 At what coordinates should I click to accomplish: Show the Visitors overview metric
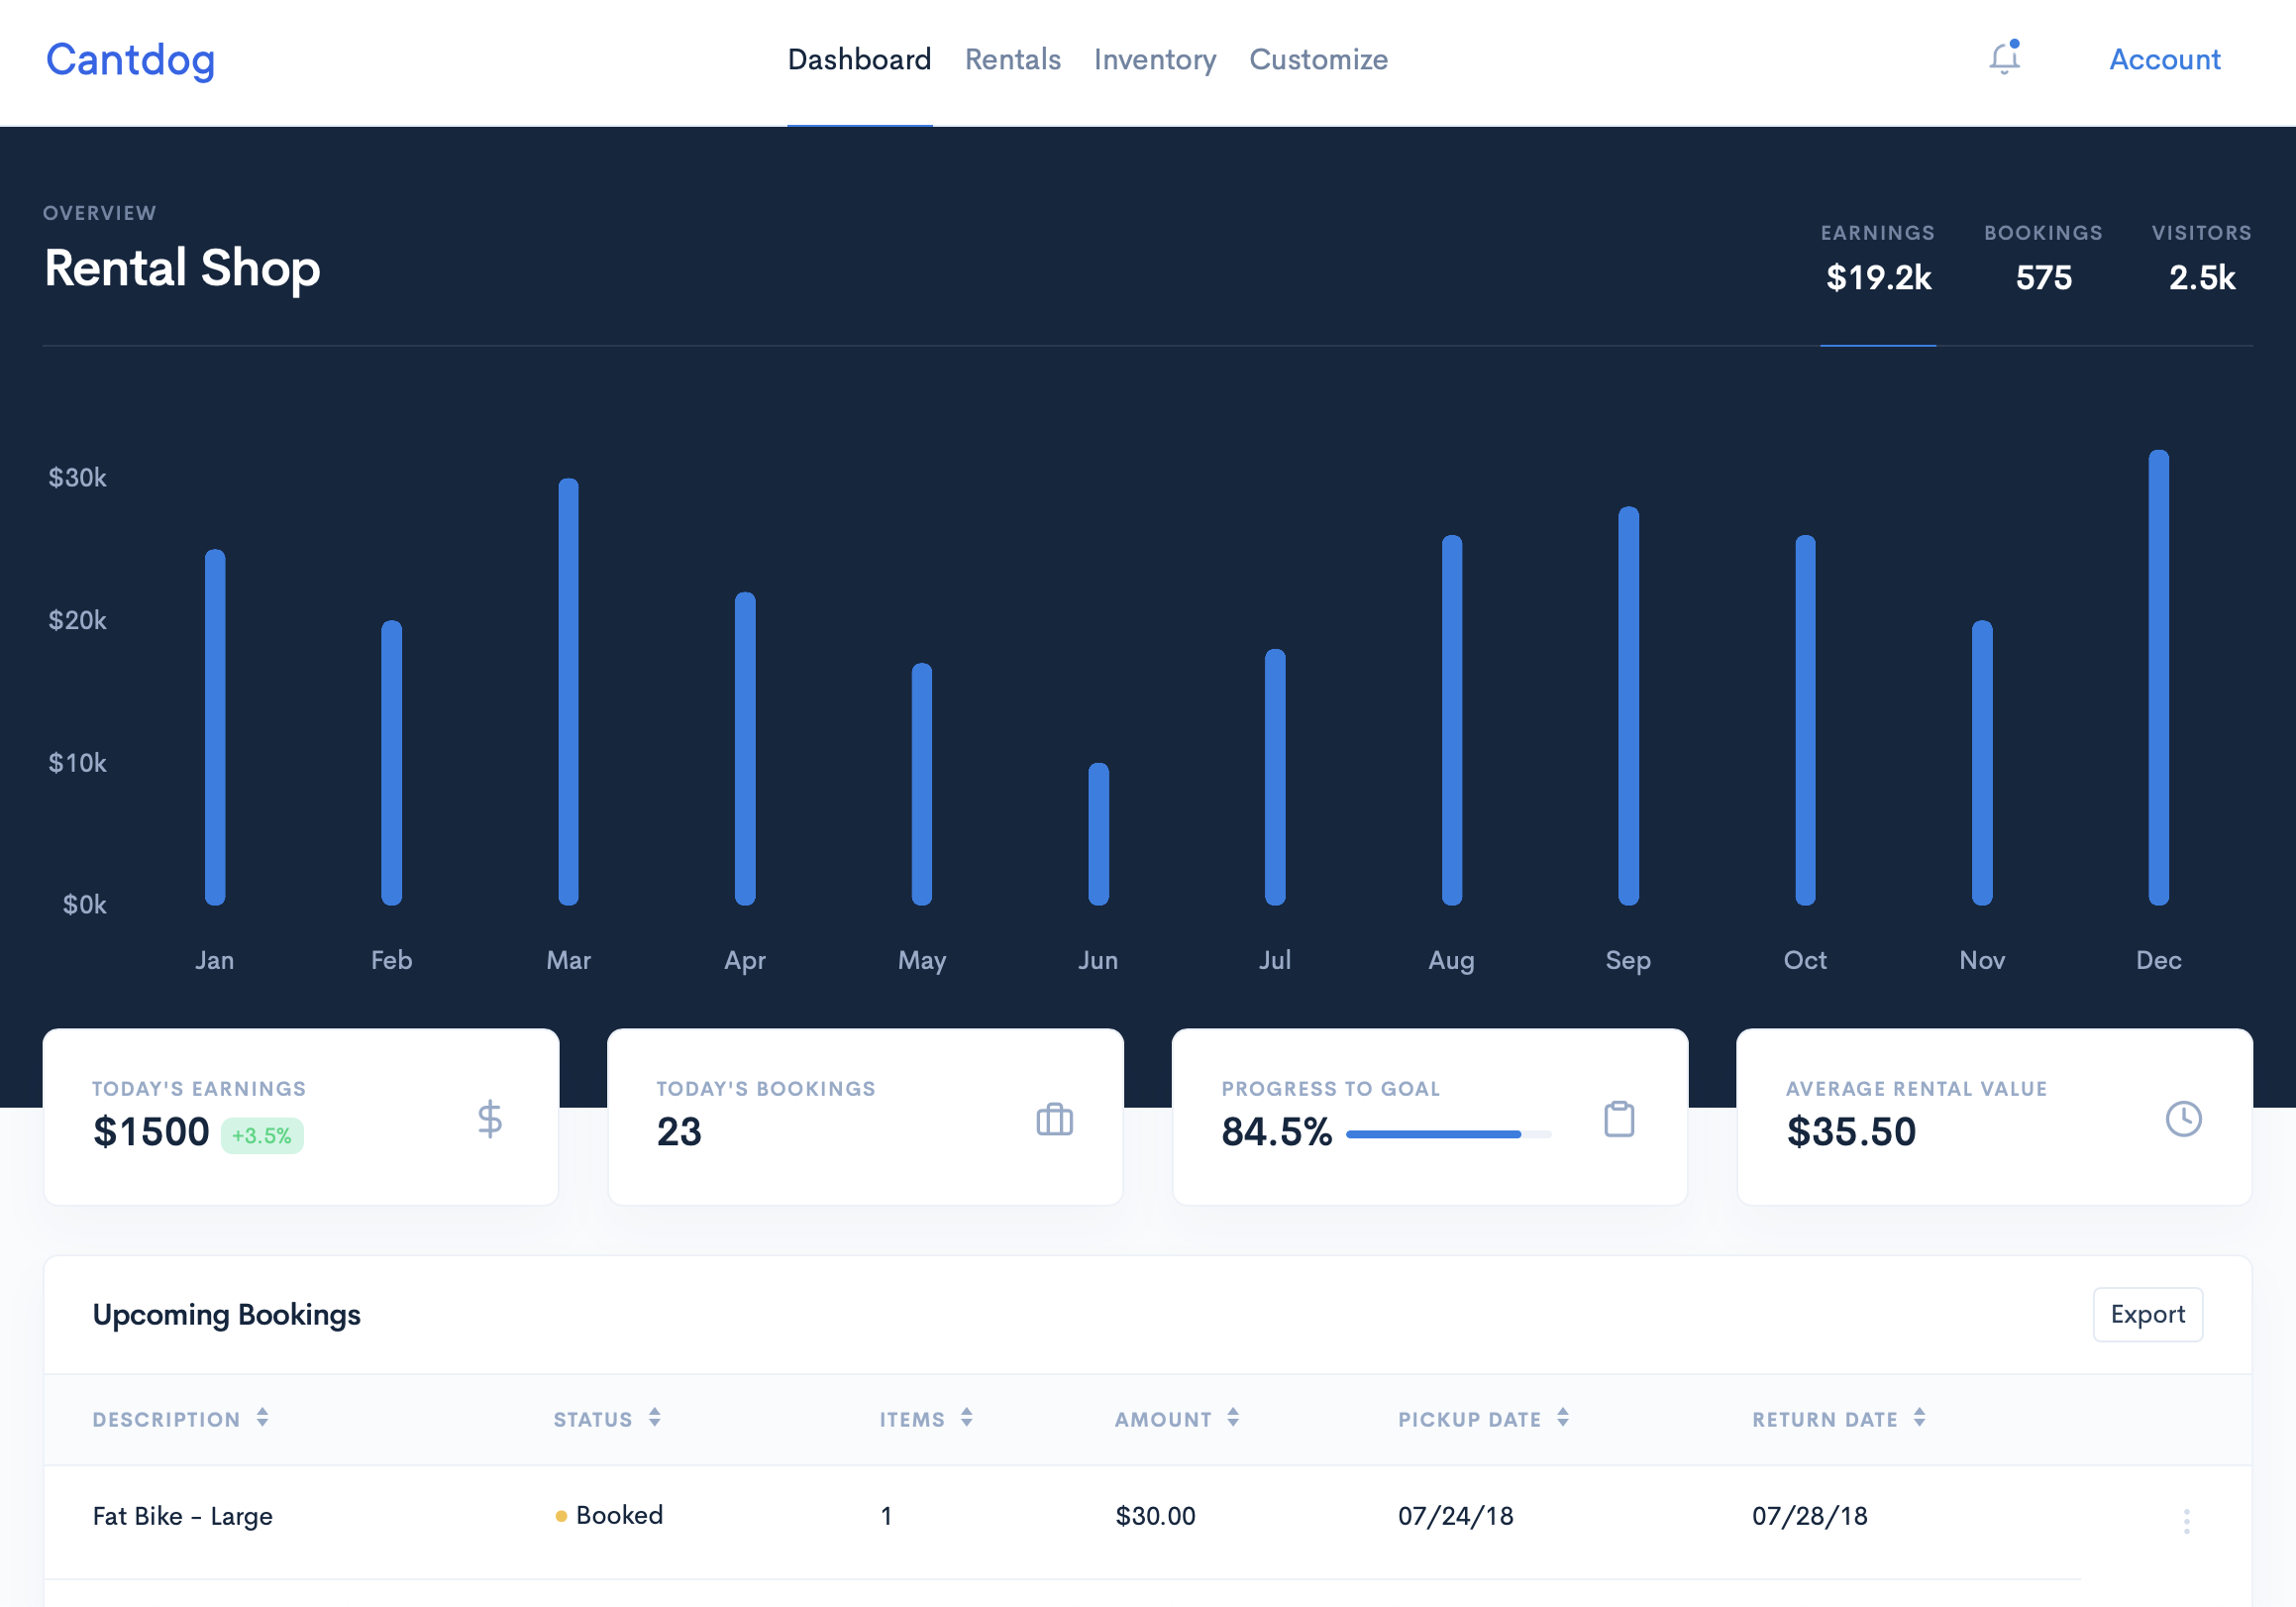point(2201,262)
